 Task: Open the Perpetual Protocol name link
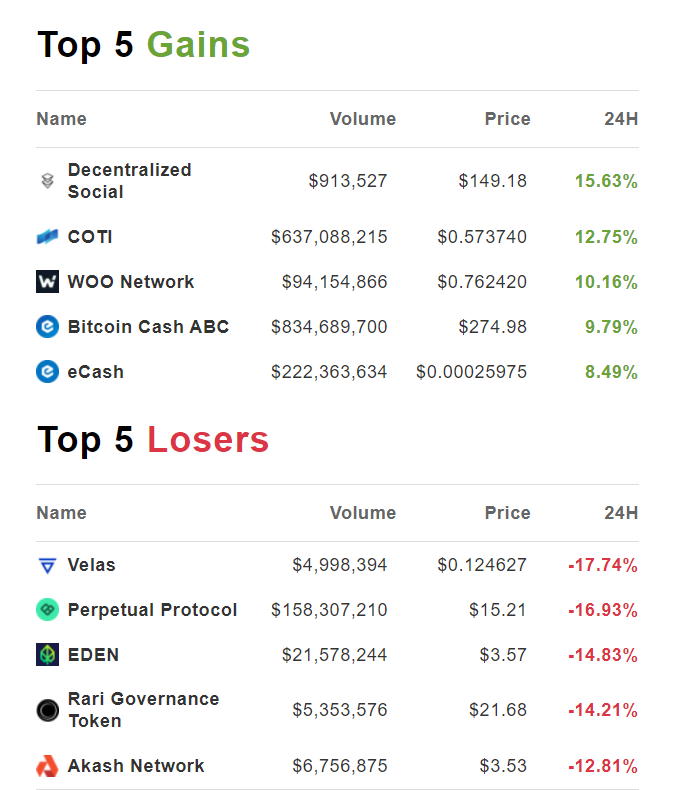point(152,610)
